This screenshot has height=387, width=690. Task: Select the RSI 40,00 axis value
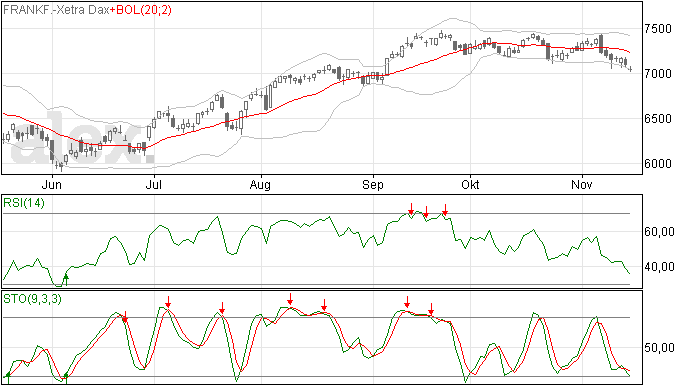click(659, 267)
